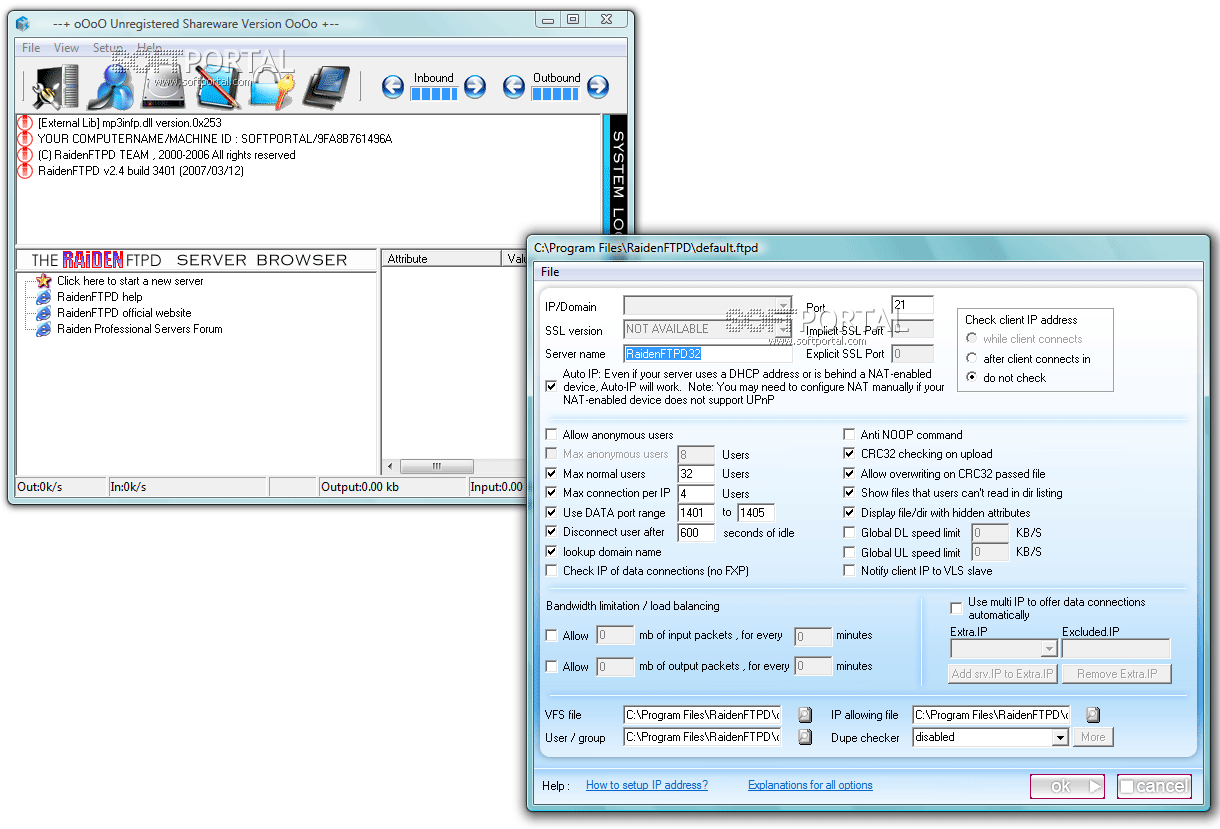Click log icon beside mp3infp.dll version entry
This screenshot has width=1220, height=829.
tap(26, 123)
